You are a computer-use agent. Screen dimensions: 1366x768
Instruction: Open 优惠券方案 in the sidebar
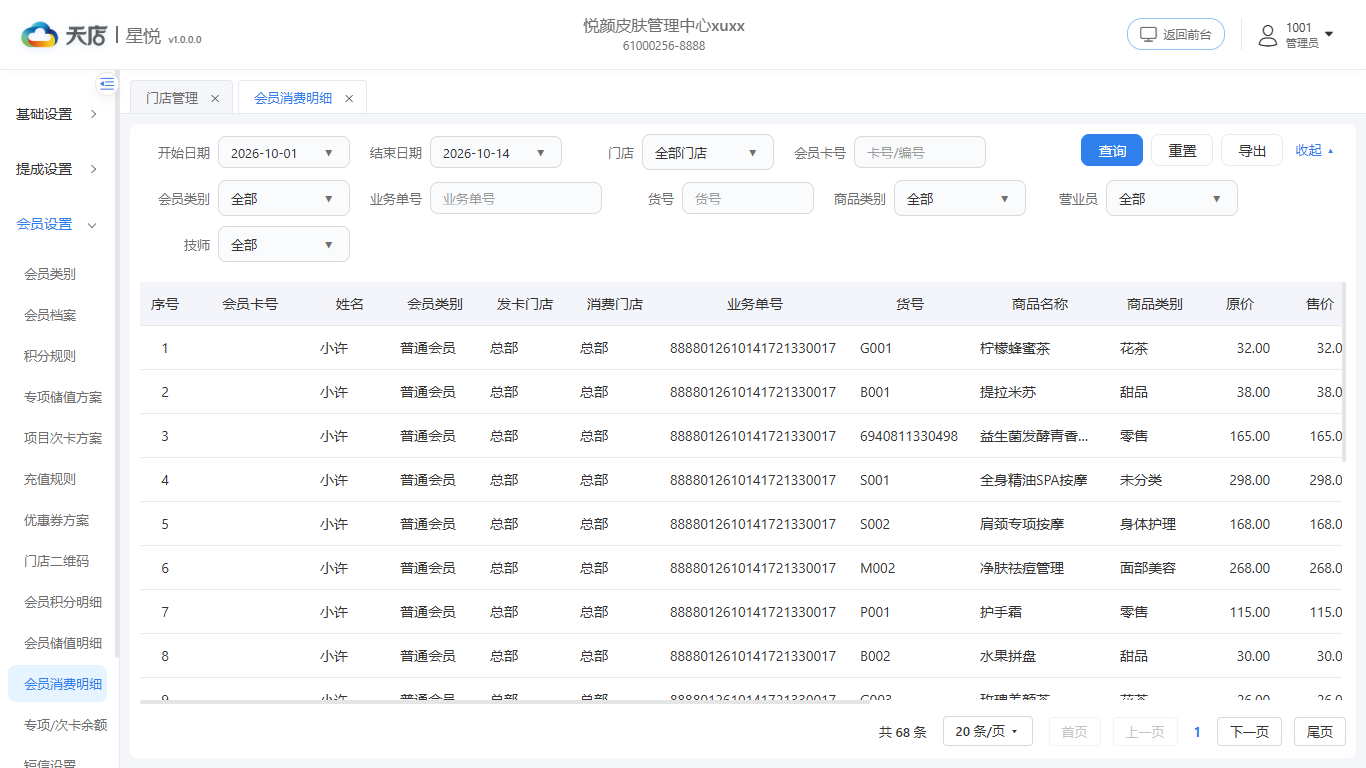[x=57, y=520]
